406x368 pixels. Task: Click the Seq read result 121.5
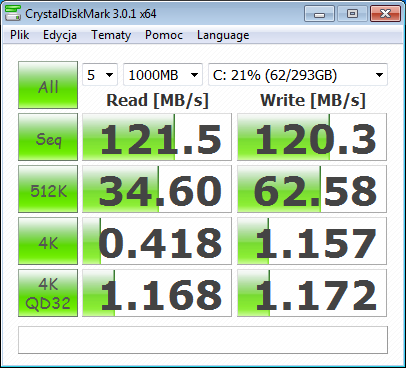pos(157,137)
